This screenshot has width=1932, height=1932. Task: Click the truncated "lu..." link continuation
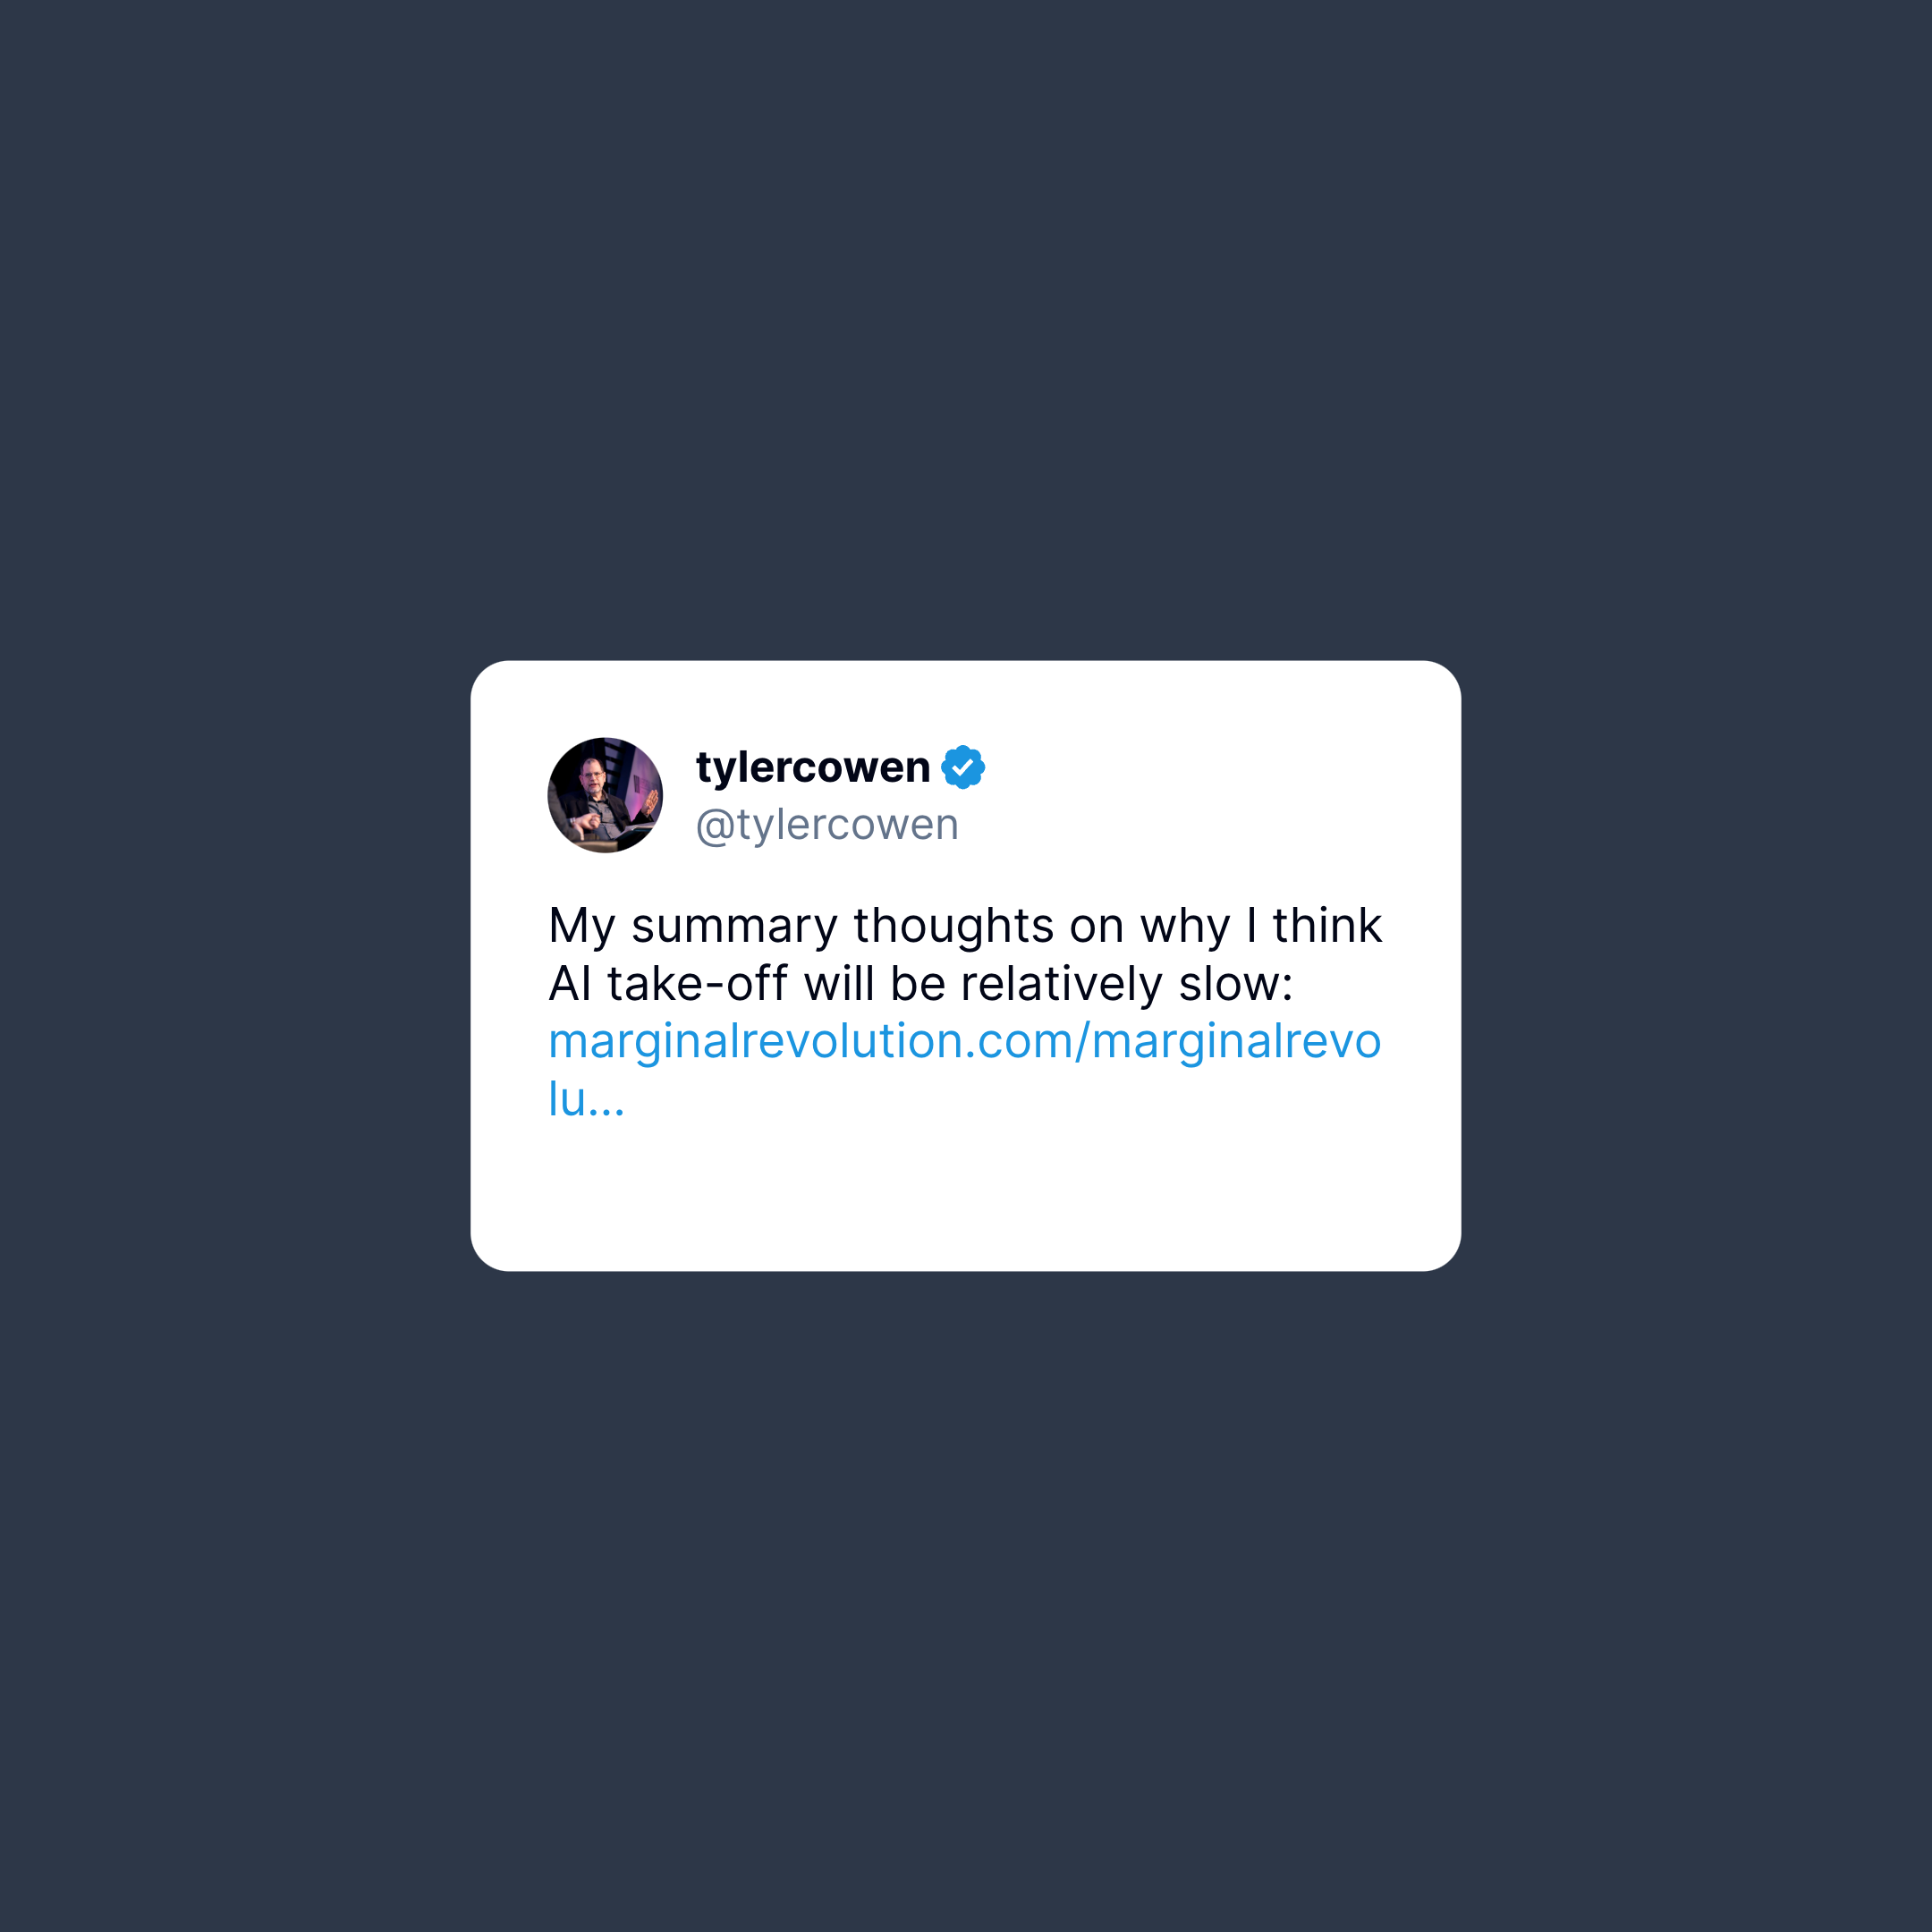tap(586, 1099)
